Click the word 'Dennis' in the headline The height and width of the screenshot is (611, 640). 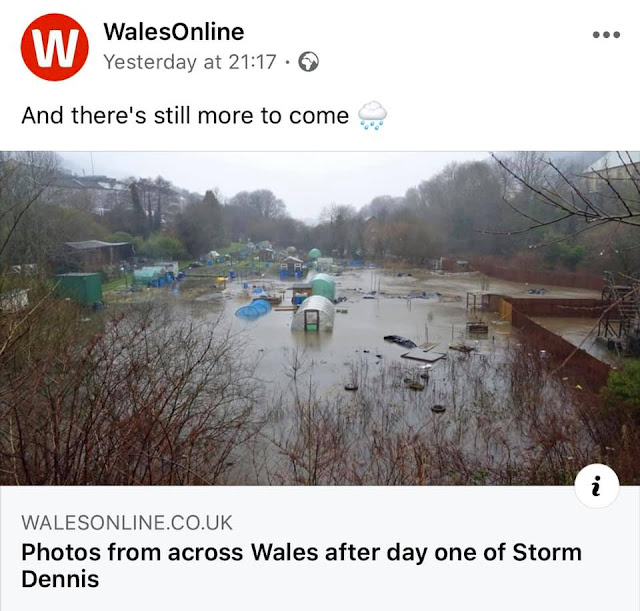coord(60,579)
